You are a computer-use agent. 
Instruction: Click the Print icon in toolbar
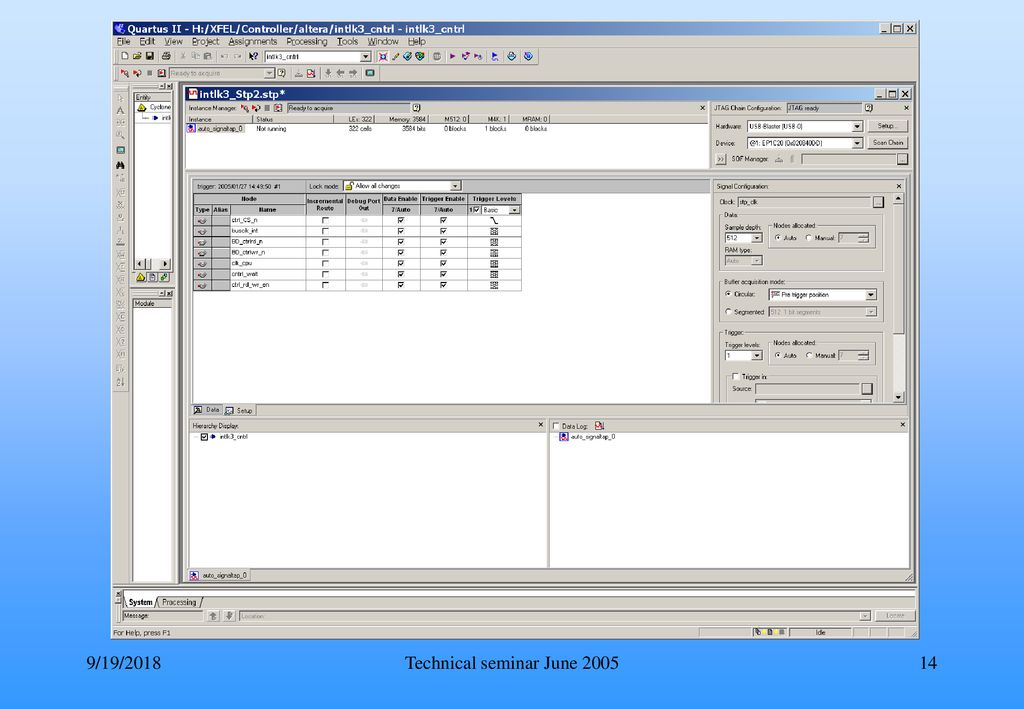(166, 56)
